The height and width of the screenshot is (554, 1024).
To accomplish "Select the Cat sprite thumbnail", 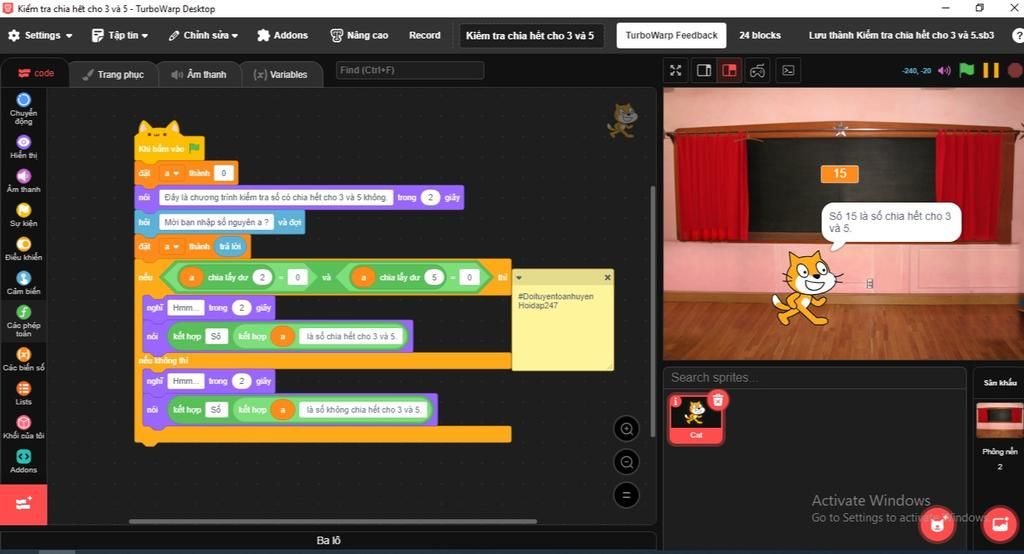I will pos(696,419).
